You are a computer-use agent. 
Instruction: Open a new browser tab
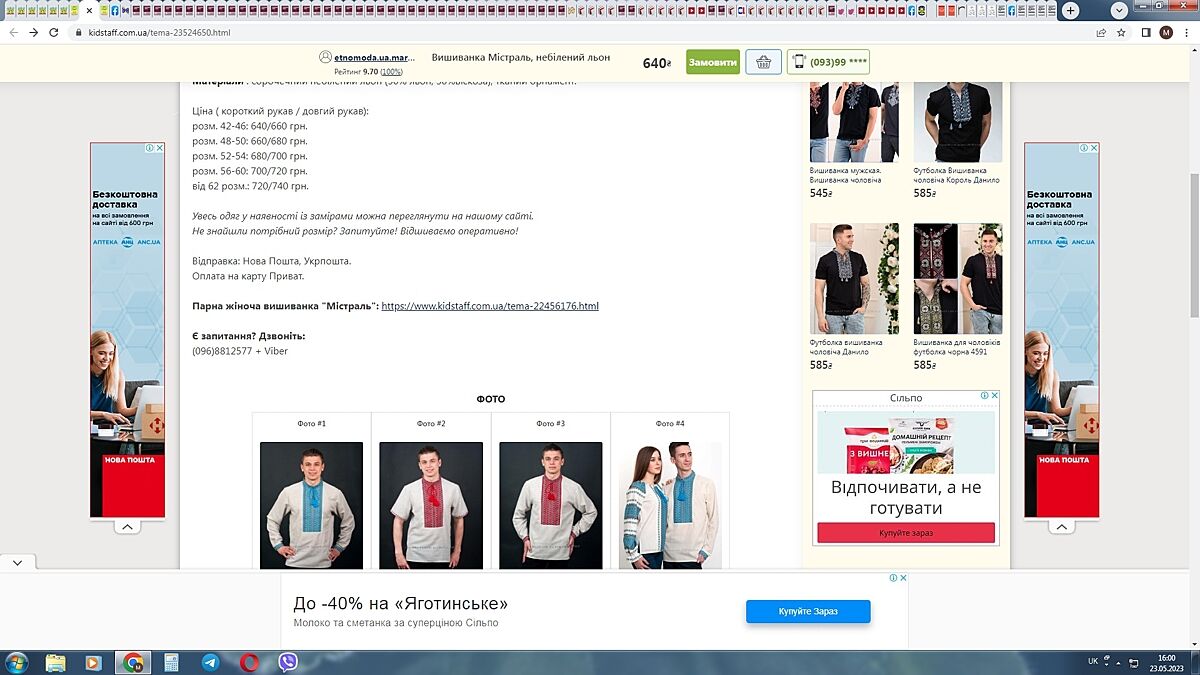pyautogui.click(x=1070, y=10)
